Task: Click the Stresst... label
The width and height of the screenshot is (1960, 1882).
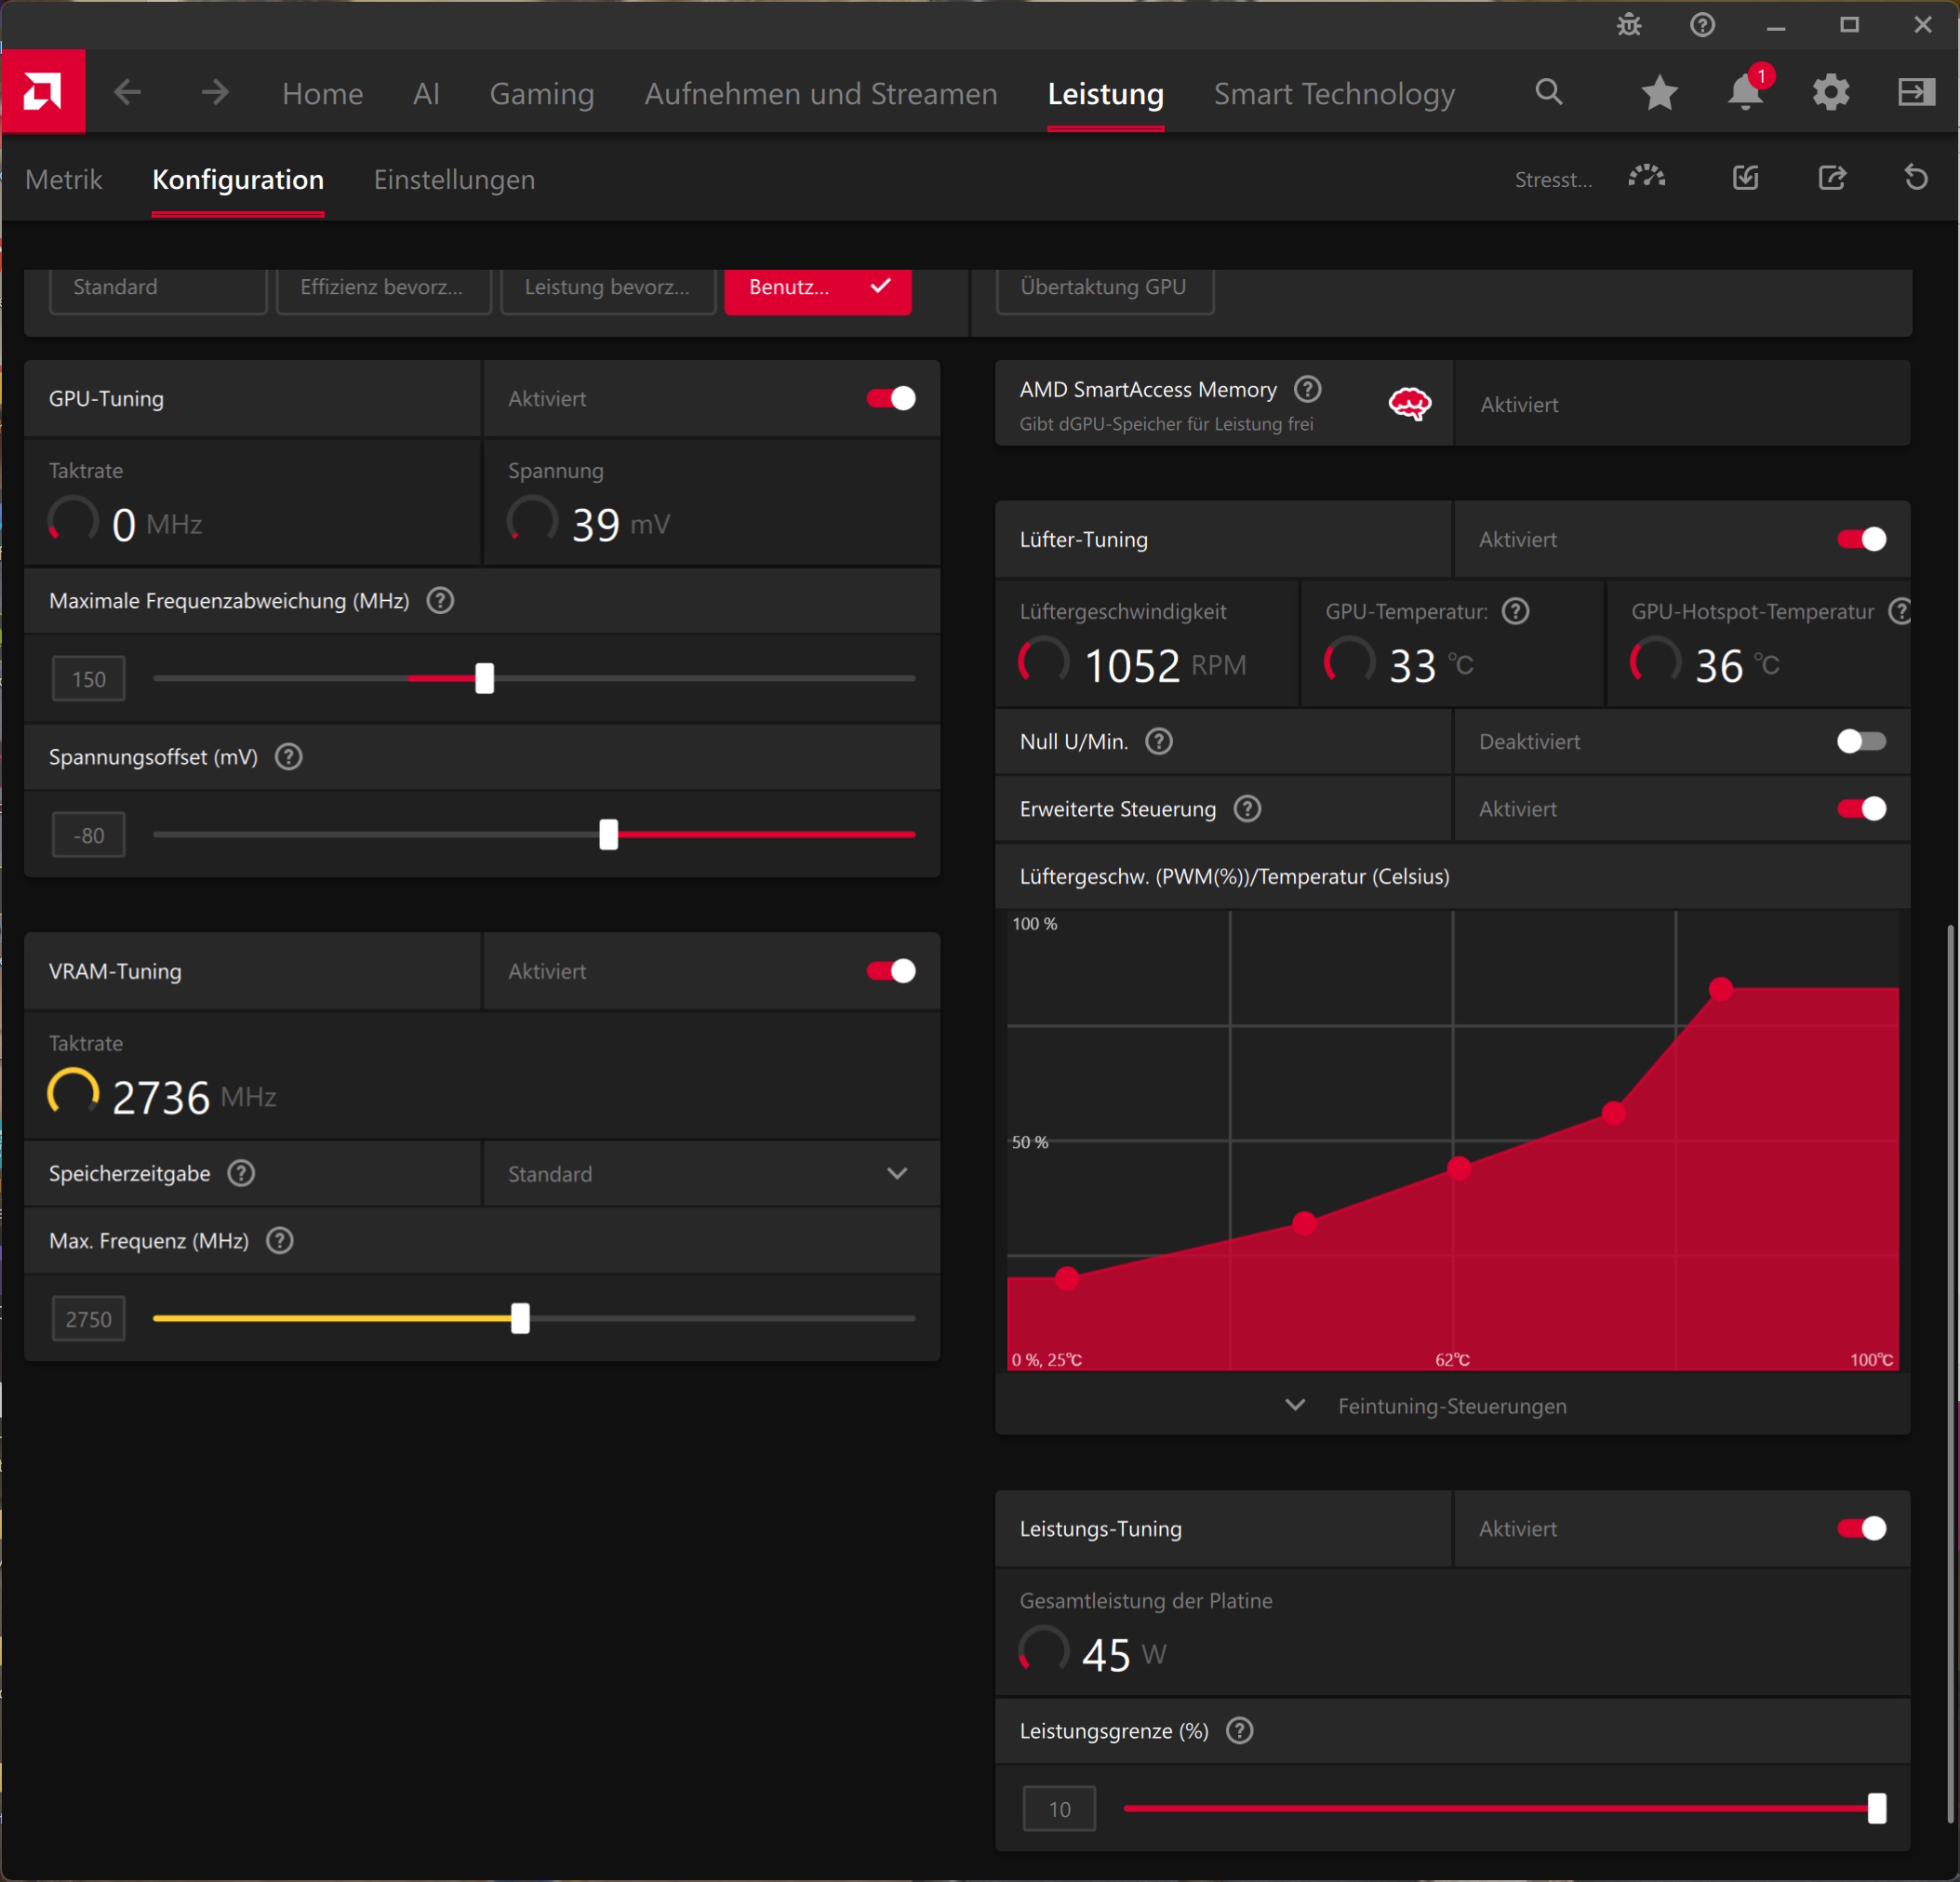Action: tap(1553, 179)
